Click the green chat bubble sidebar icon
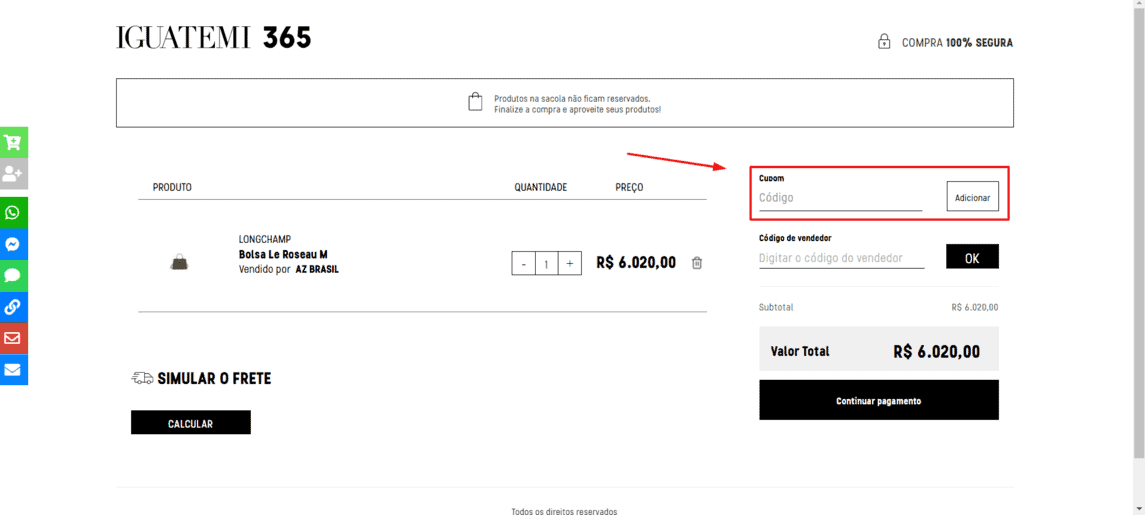Viewport: 1145px width, 515px height. [13, 275]
